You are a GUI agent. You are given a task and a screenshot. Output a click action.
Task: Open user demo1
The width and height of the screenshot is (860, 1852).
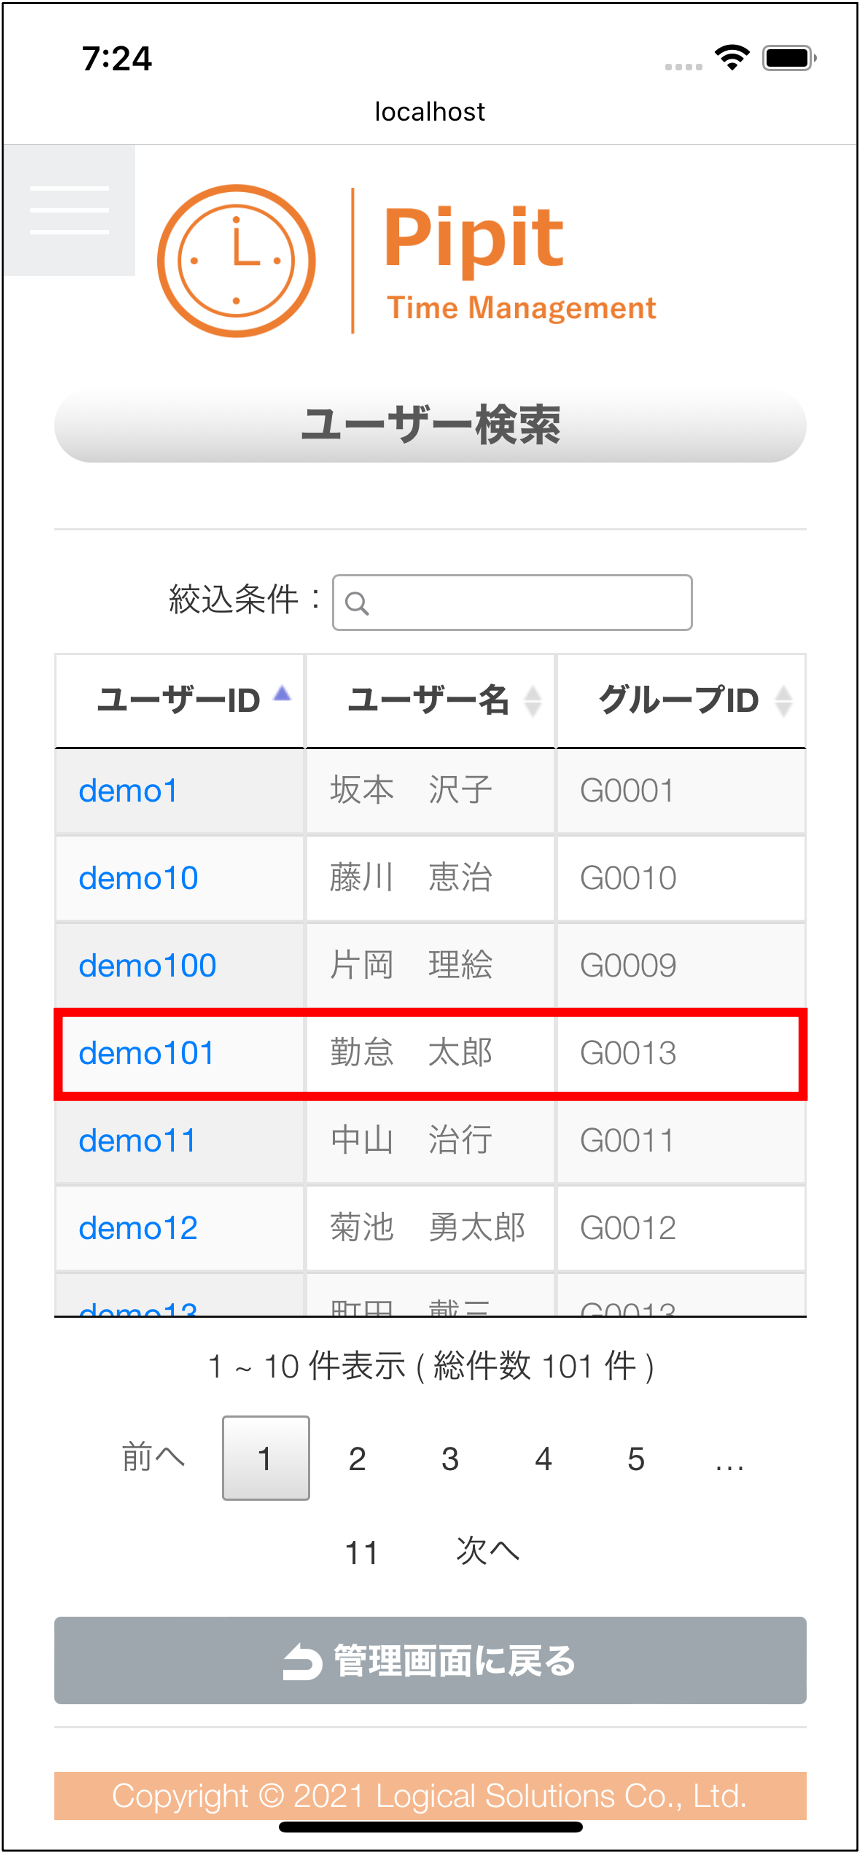[x=128, y=791]
